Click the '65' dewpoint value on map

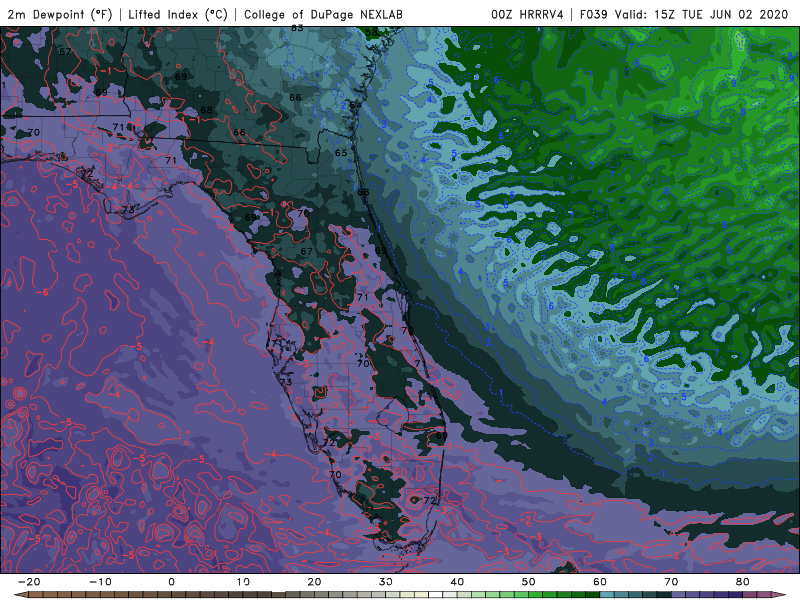point(341,153)
